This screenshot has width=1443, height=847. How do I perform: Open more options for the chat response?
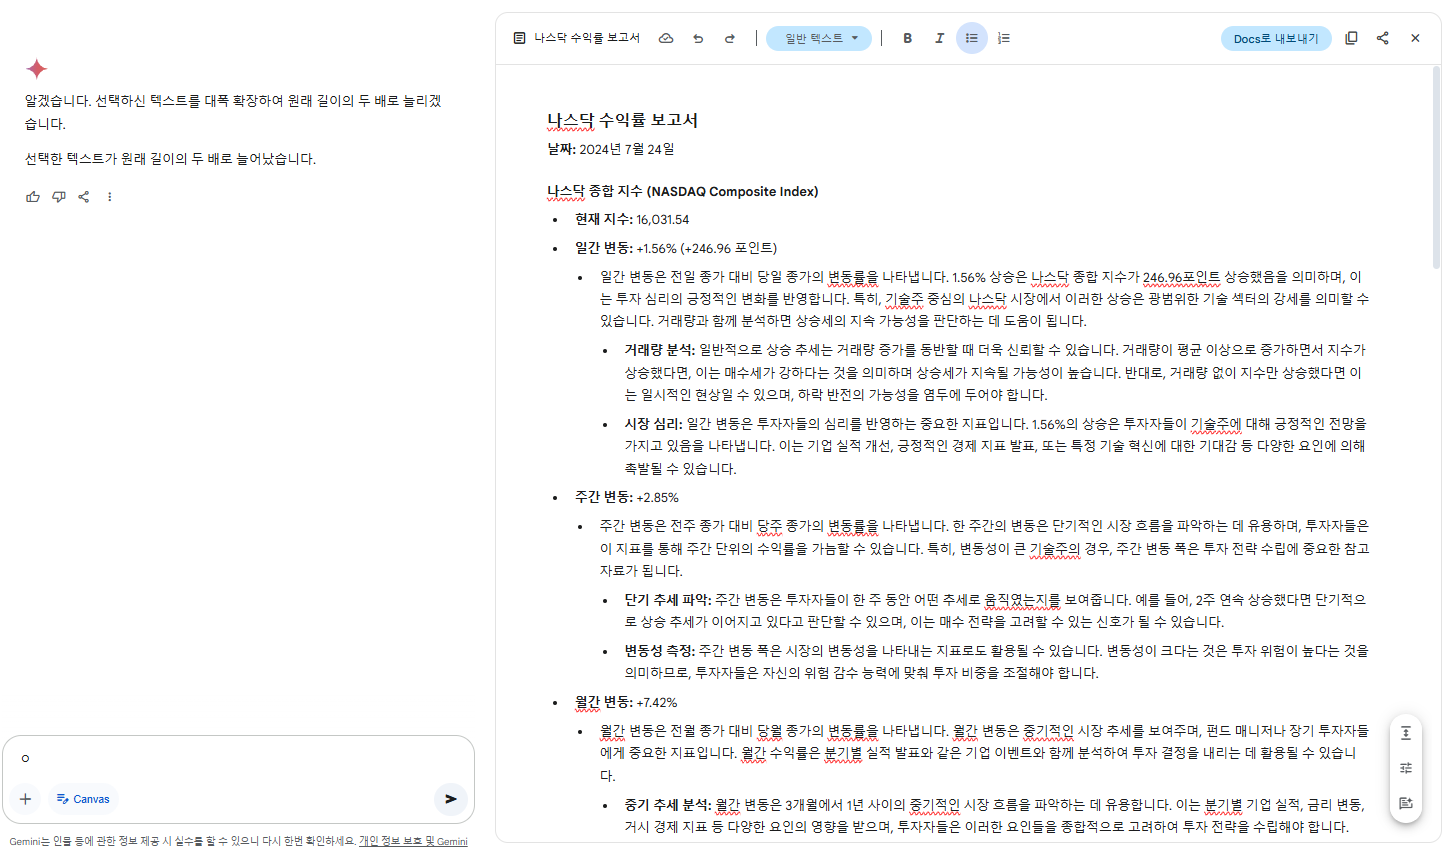(110, 197)
